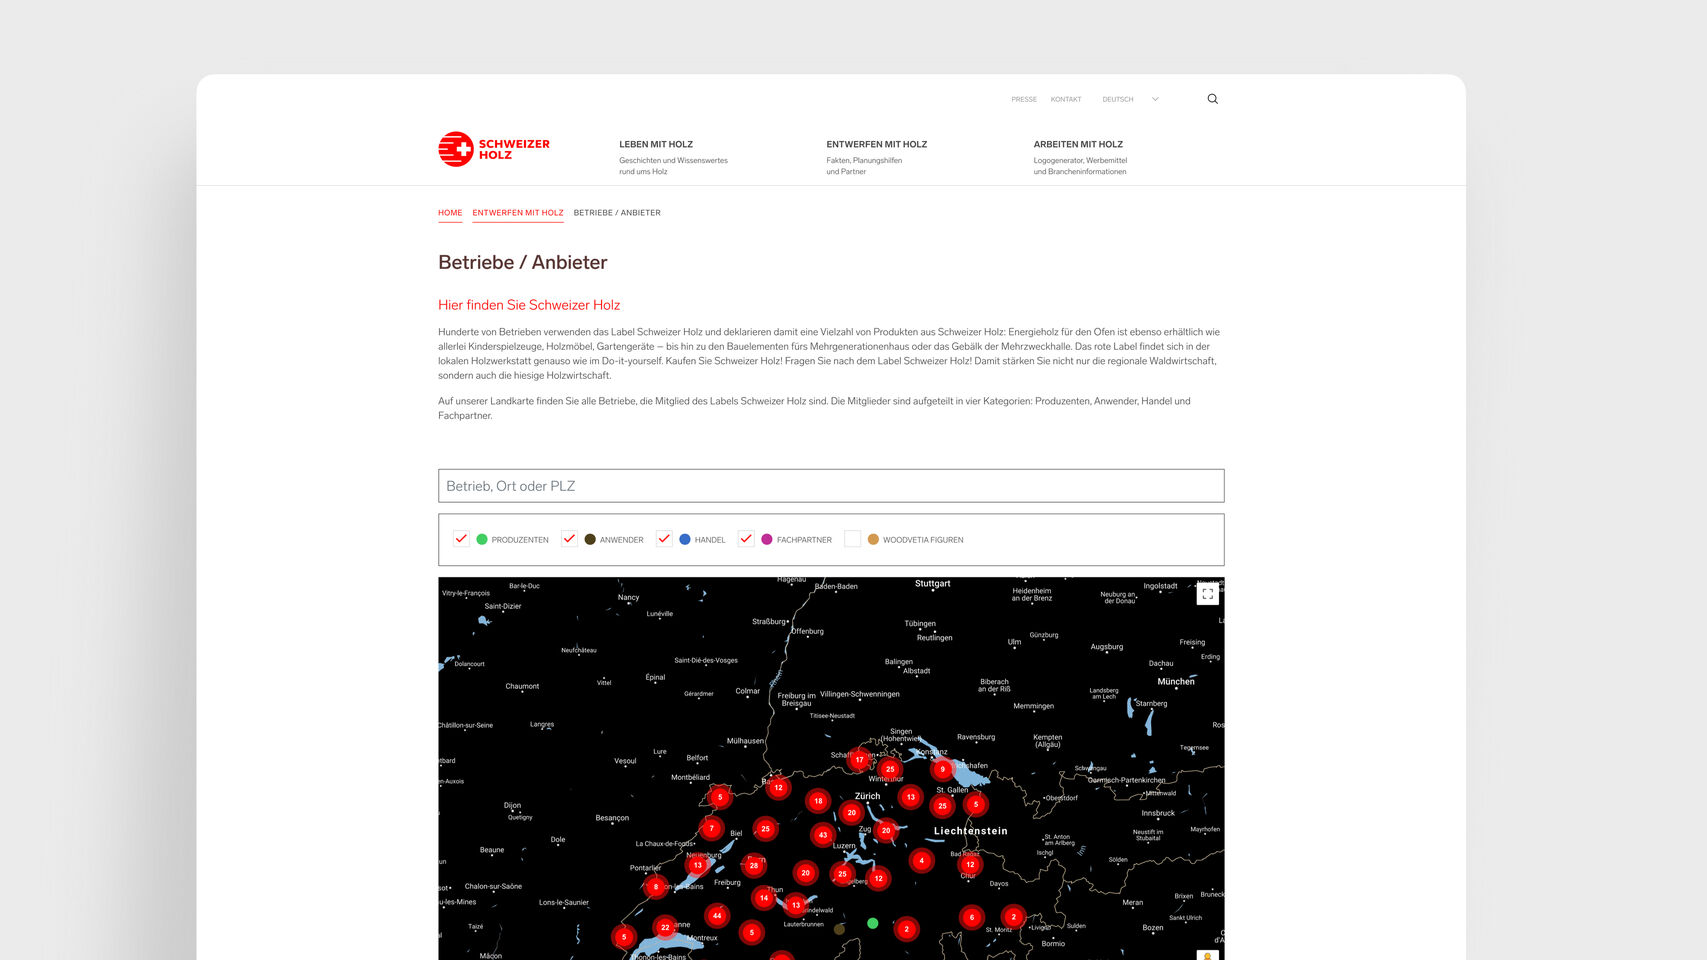The image size is (1707, 960).
Task: Open the Deutsch language dropdown
Action: [x=1130, y=99]
